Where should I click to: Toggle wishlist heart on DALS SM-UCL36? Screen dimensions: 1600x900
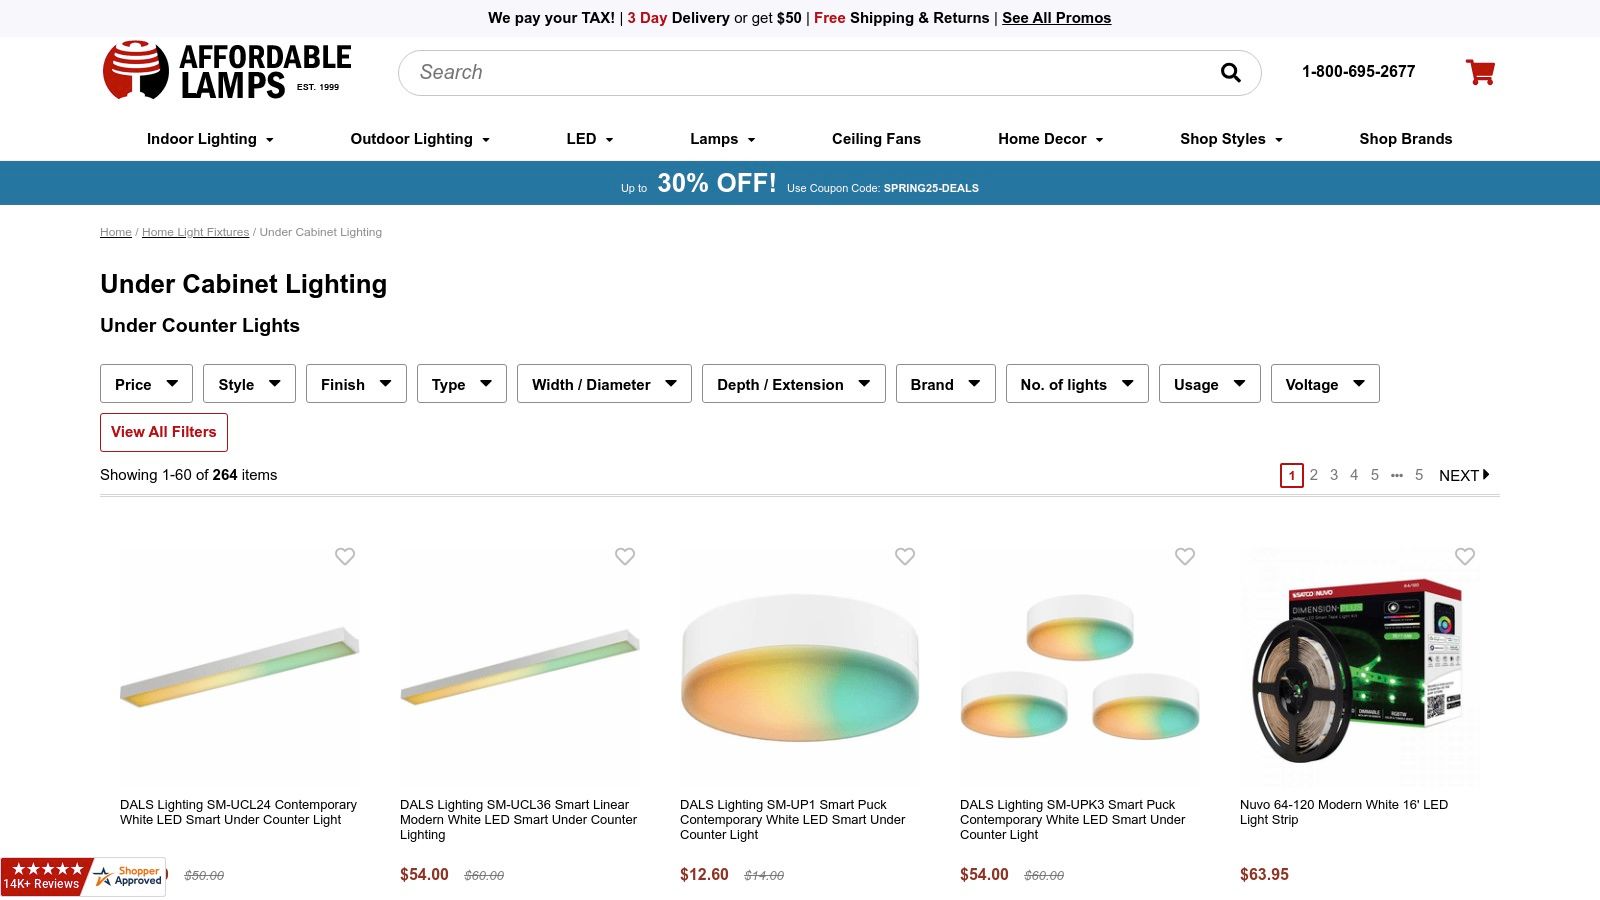625,556
